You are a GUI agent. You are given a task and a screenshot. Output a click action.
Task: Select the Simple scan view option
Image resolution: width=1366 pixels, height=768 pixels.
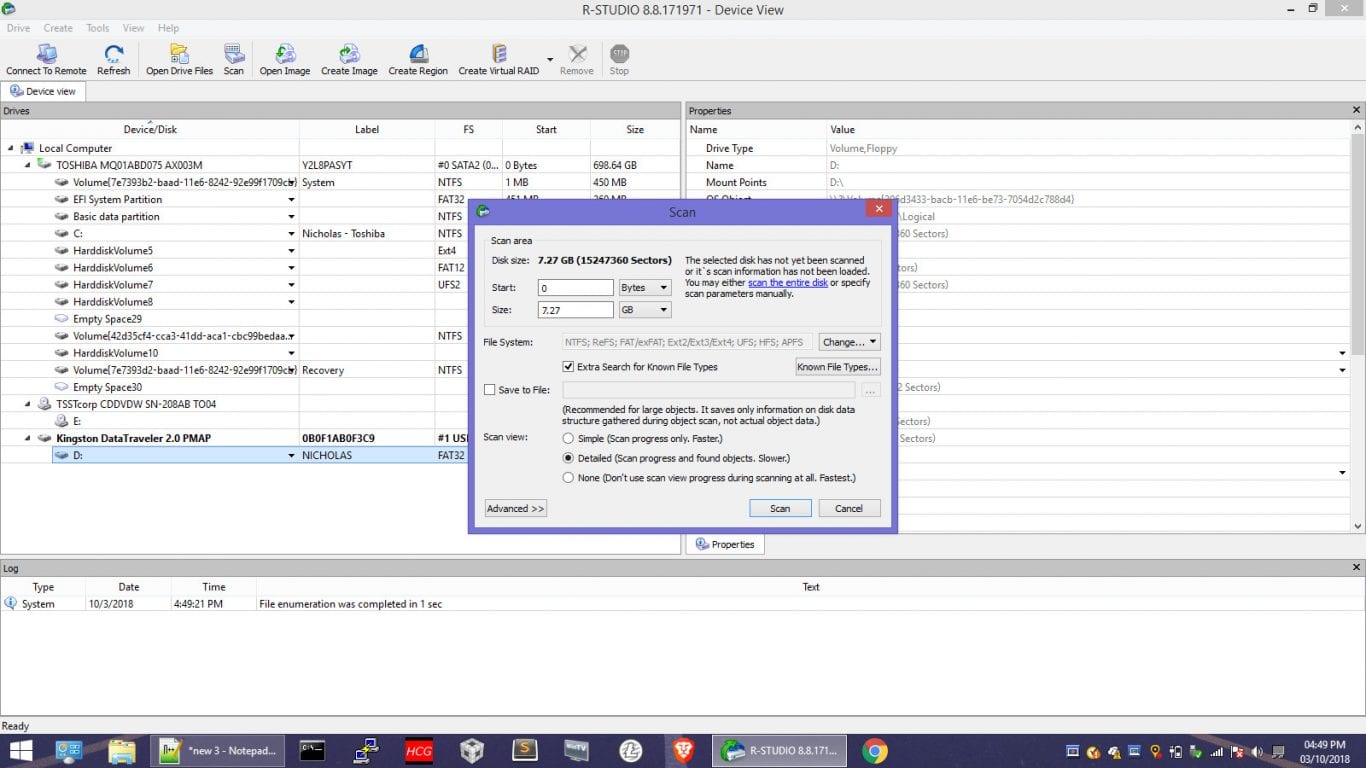[x=569, y=439]
